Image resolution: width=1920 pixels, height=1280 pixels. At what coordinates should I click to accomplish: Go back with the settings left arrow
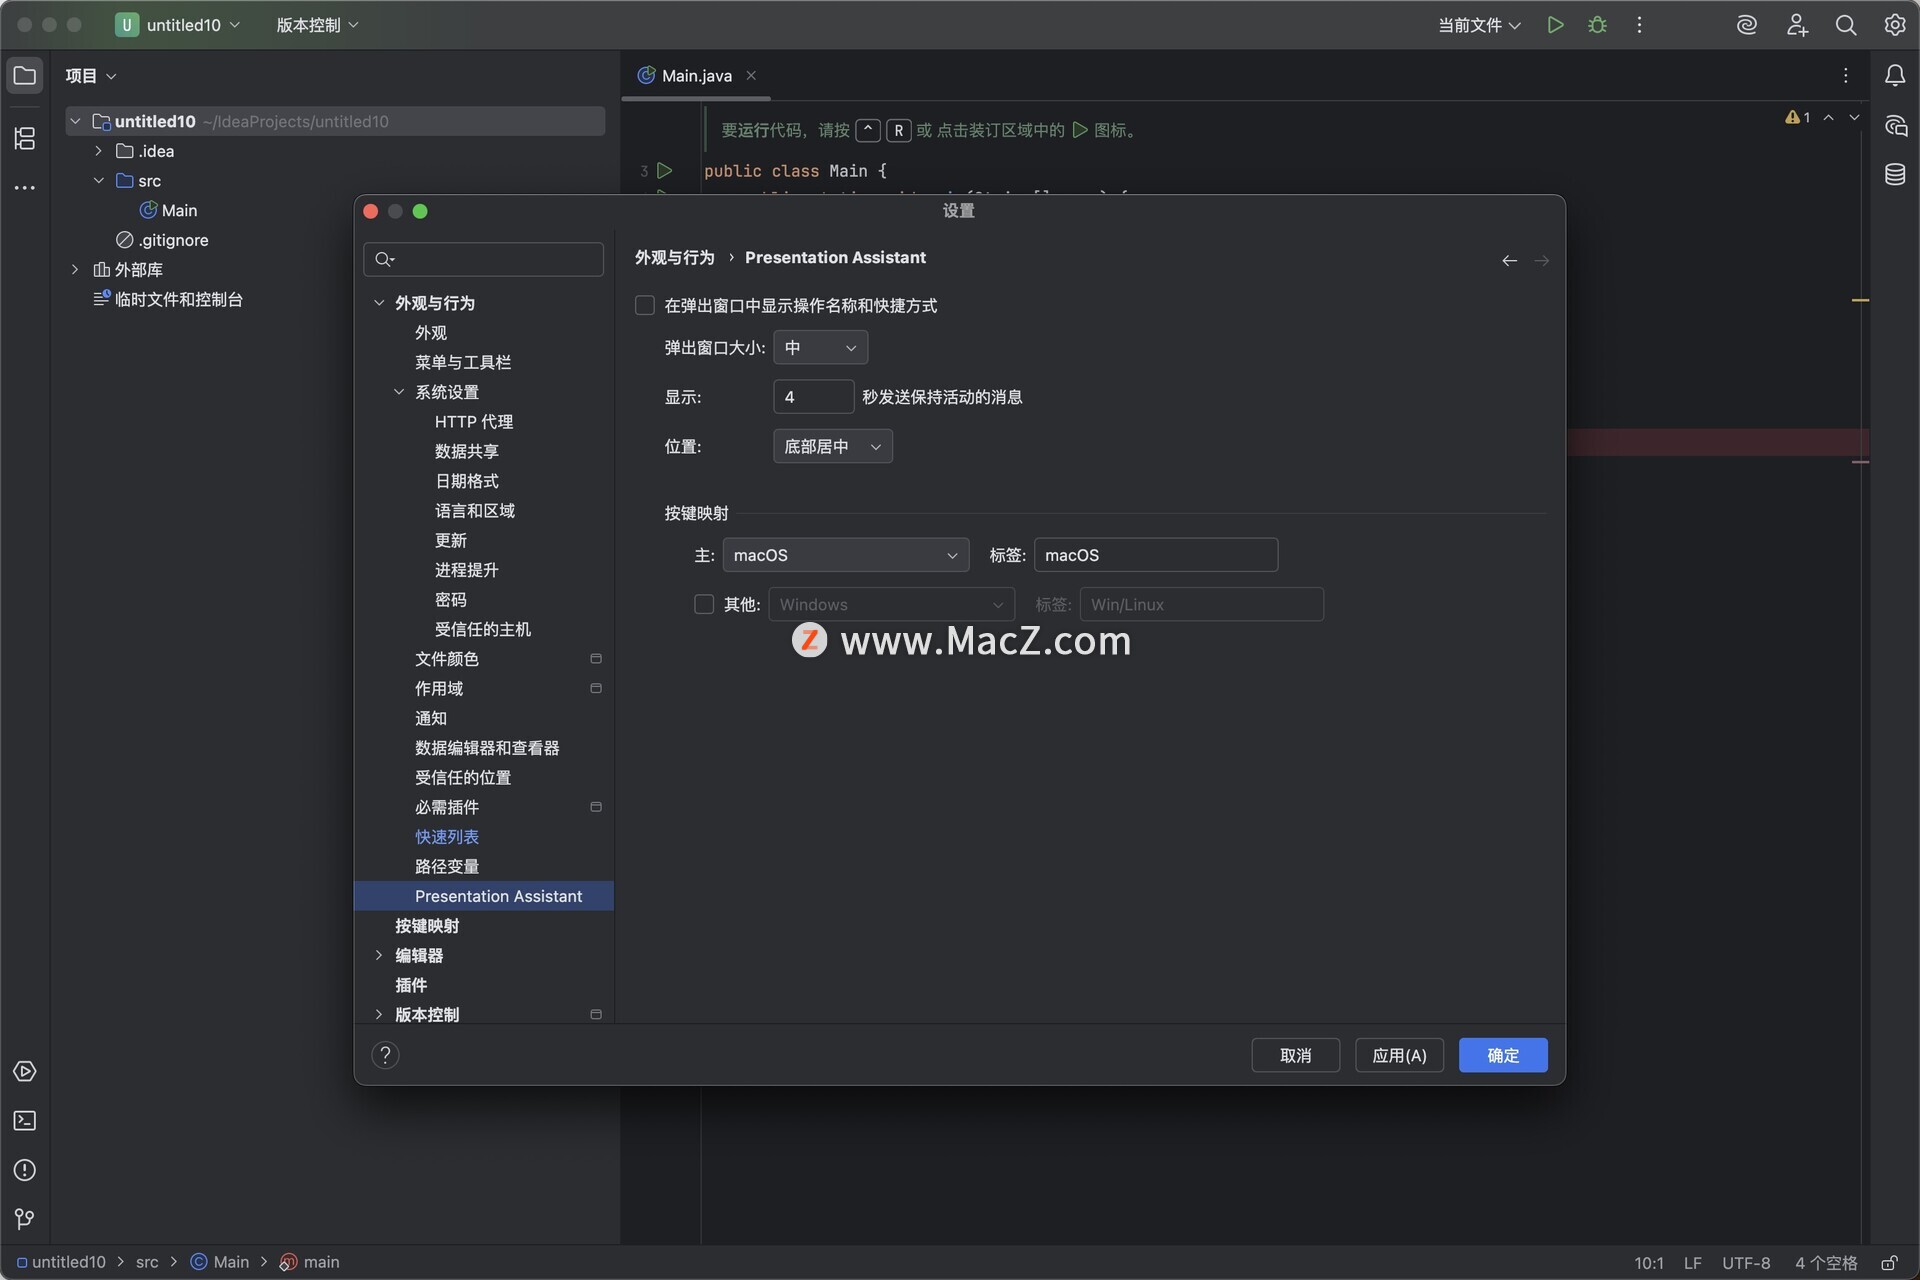click(x=1509, y=261)
